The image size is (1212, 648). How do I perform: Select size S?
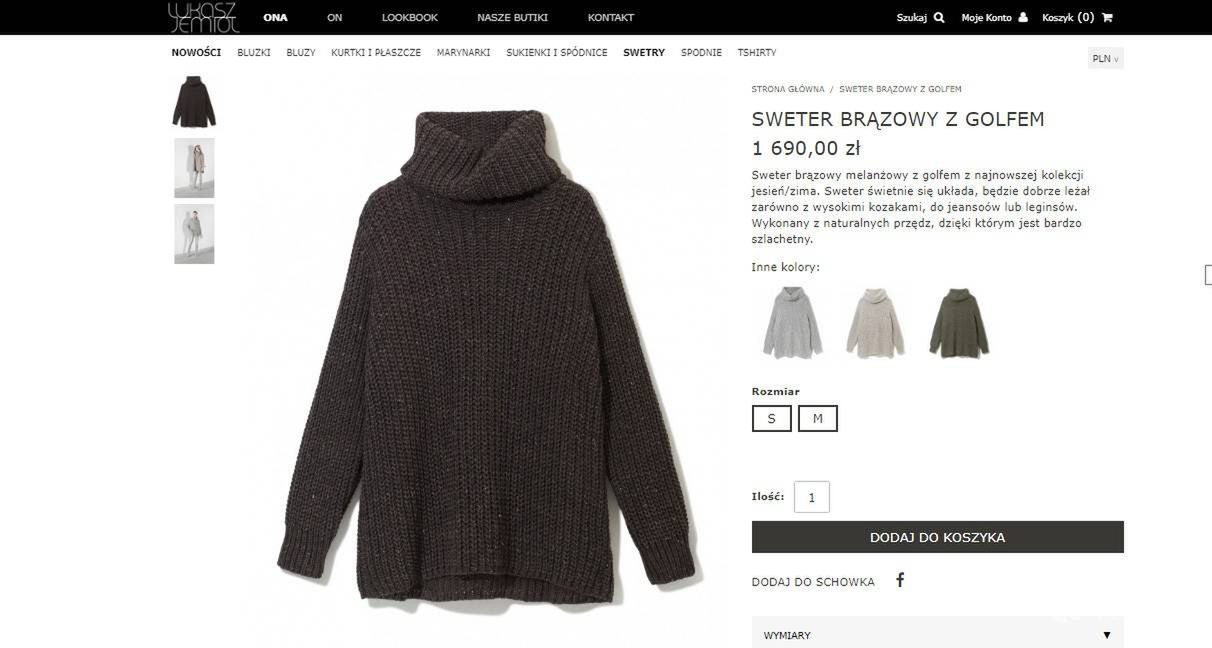pyautogui.click(x=772, y=418)
